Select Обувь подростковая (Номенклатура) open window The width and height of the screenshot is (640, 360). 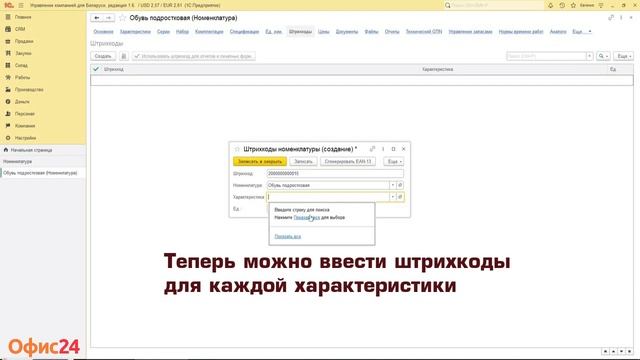pos(40,173)
